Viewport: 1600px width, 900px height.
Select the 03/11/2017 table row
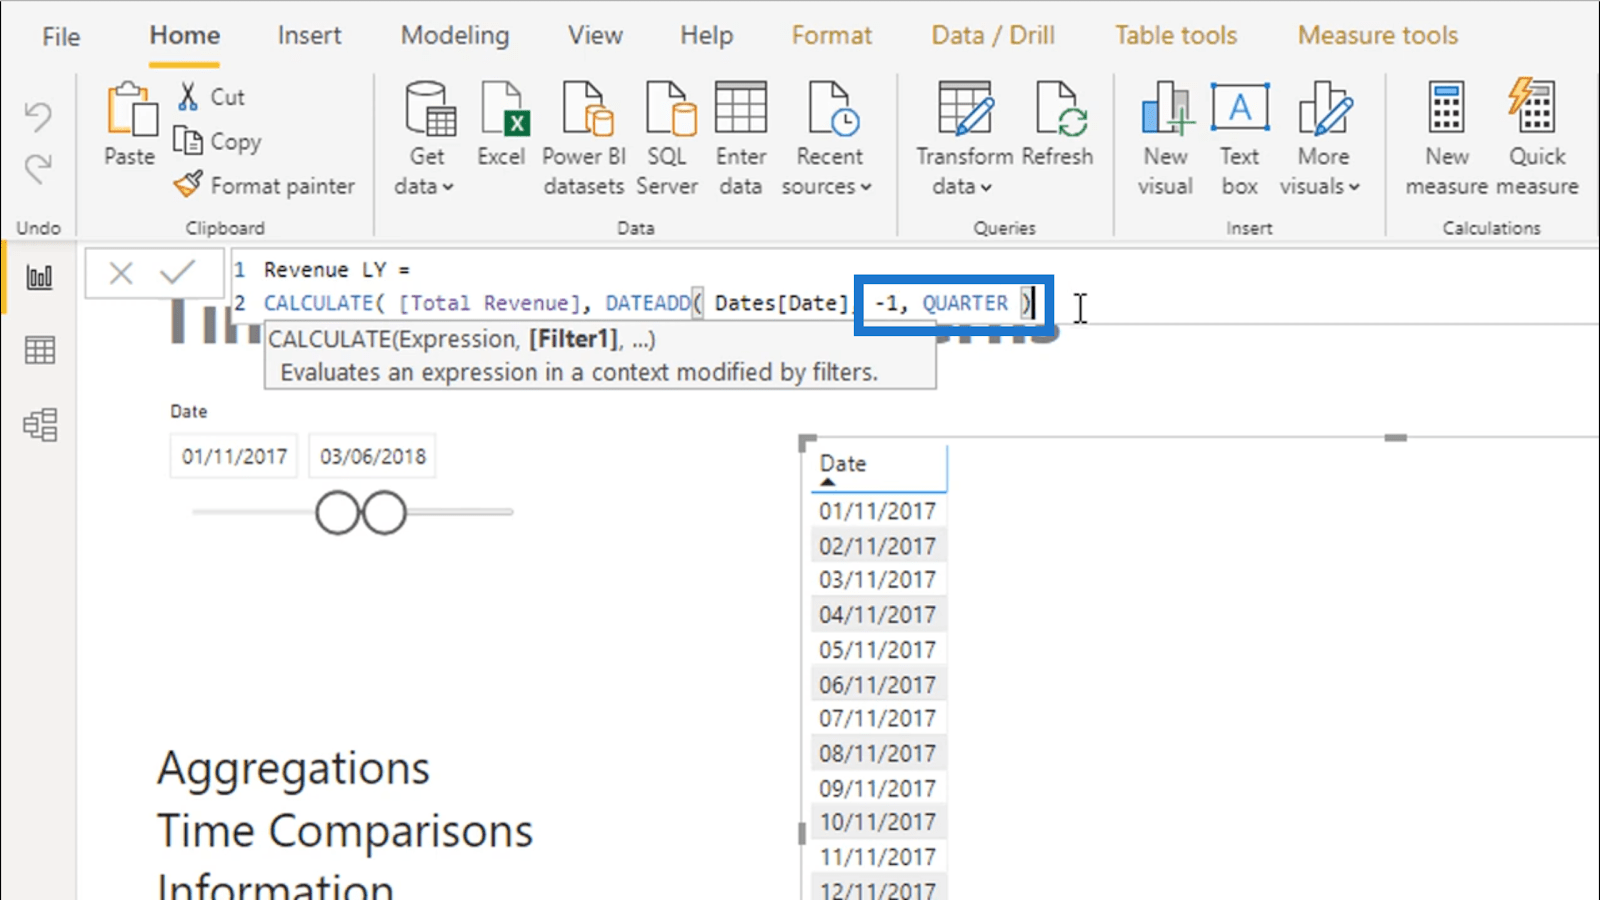click(877, 580)
